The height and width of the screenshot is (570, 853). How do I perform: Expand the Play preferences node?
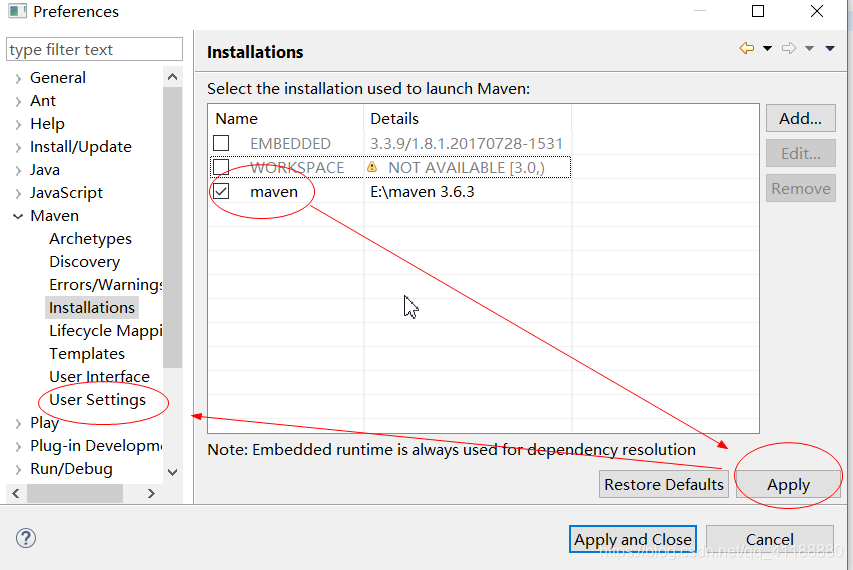click(18, 424)
